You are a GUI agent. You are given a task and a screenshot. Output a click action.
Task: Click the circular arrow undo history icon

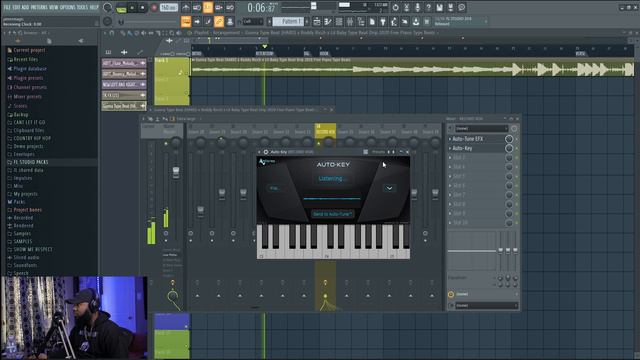(395, 7)
